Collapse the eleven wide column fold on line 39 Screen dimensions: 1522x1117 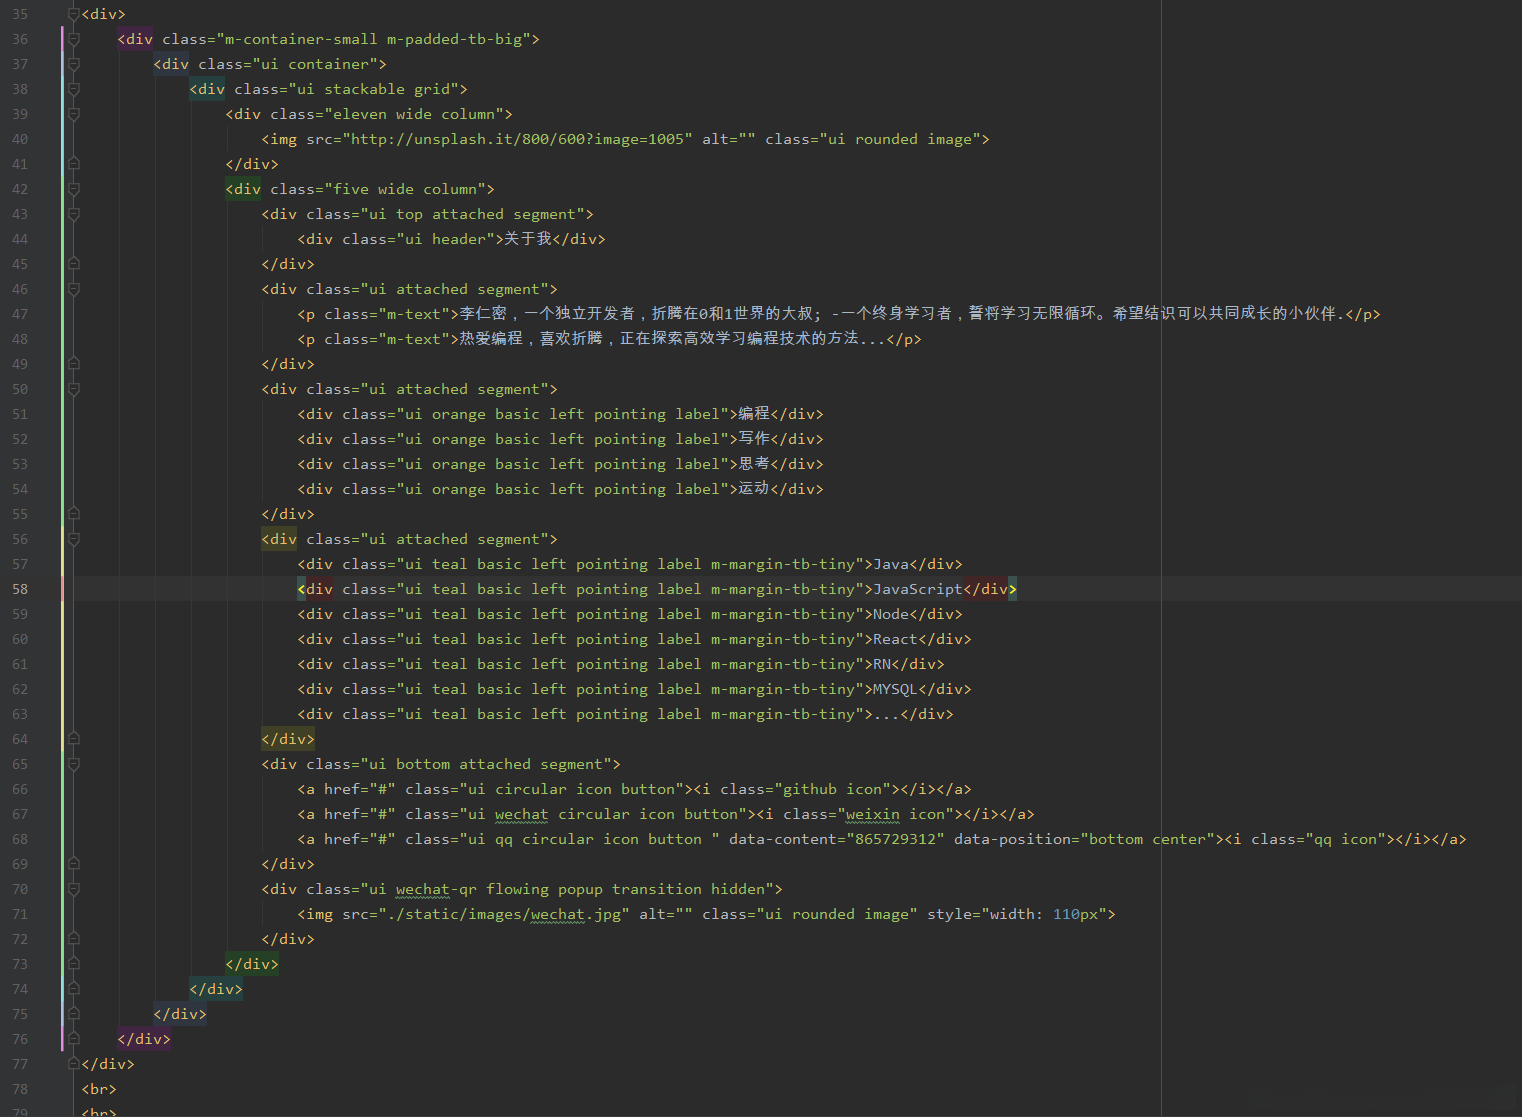(73, 114)
